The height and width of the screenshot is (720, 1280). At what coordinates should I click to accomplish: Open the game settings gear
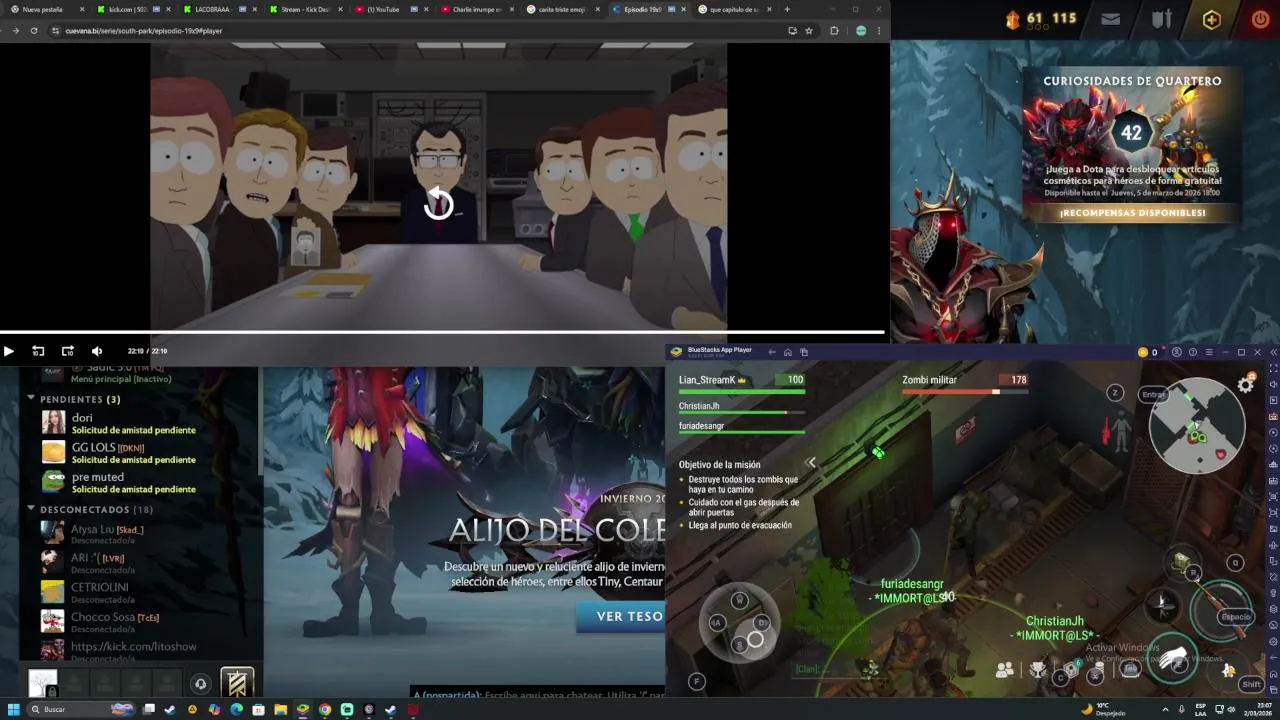1246,385
